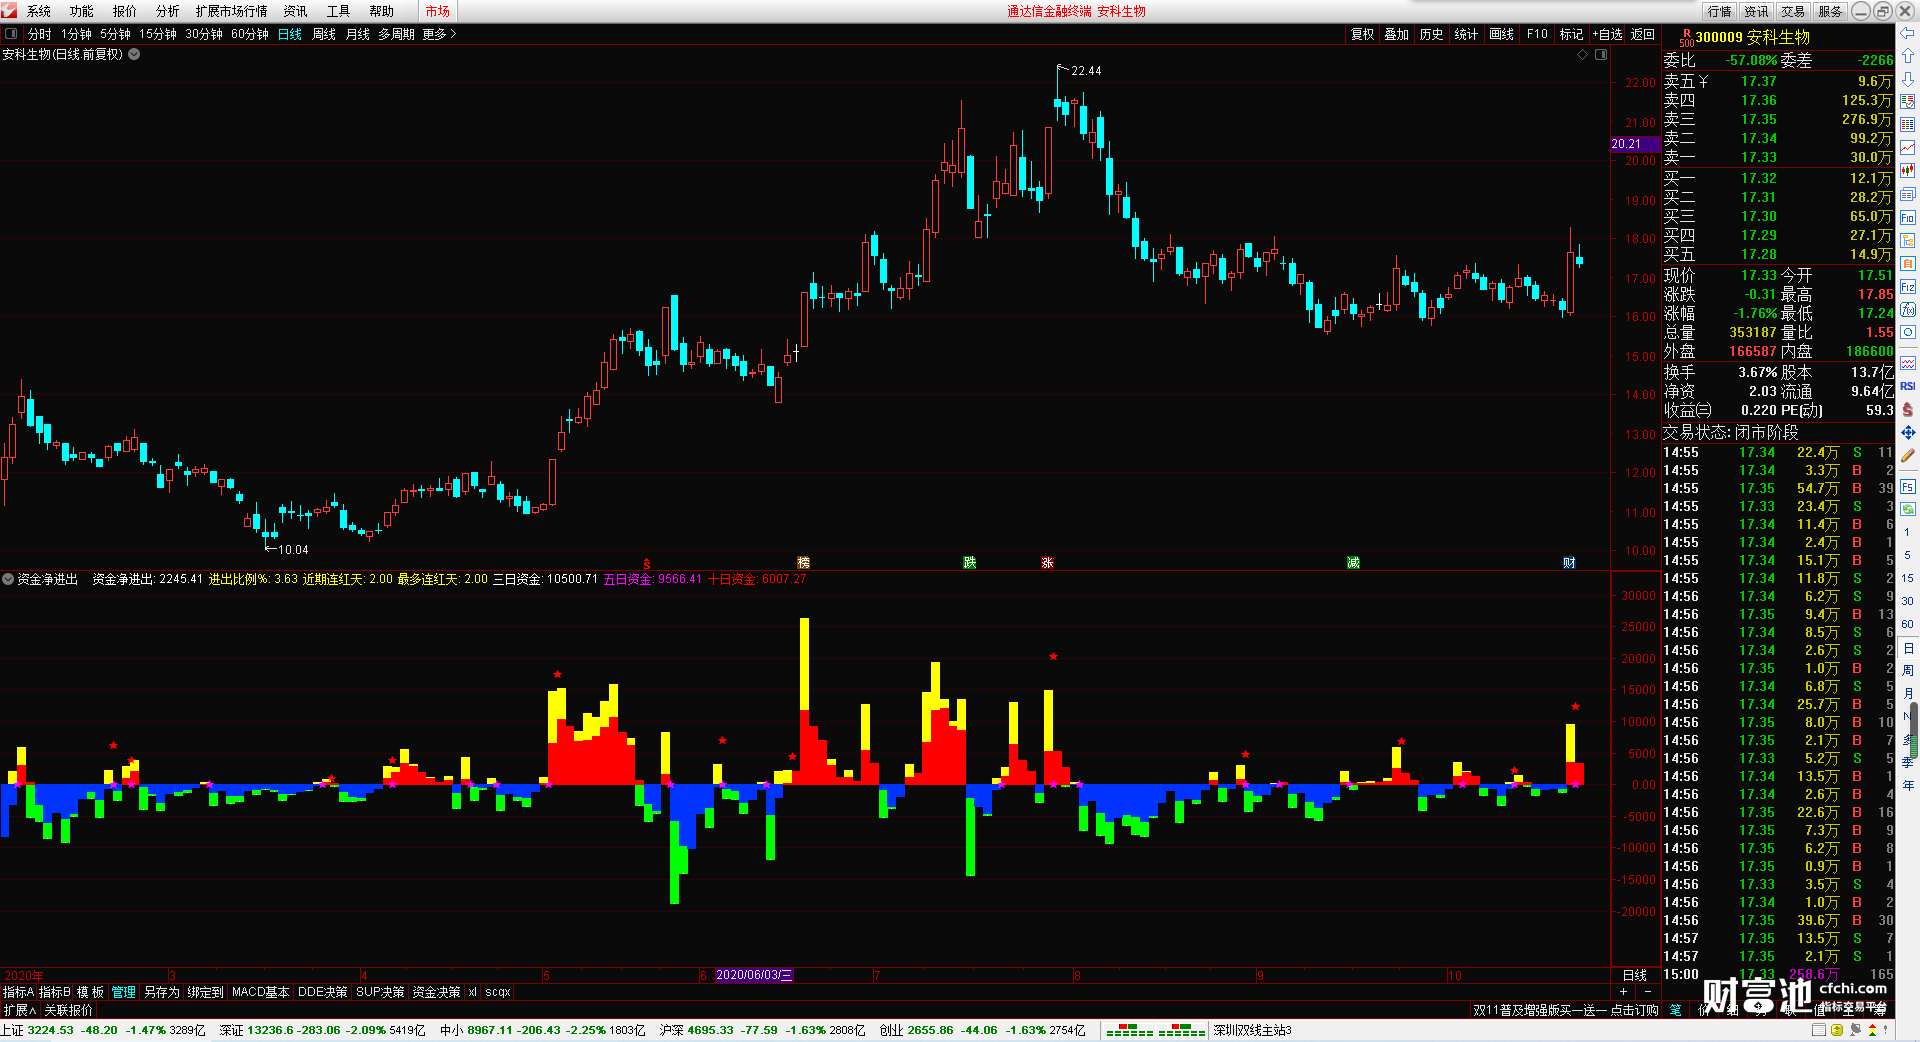Click the wave indicator icon above RSI
This screenshot has height=1042, width=1920.
(1908, 363)
